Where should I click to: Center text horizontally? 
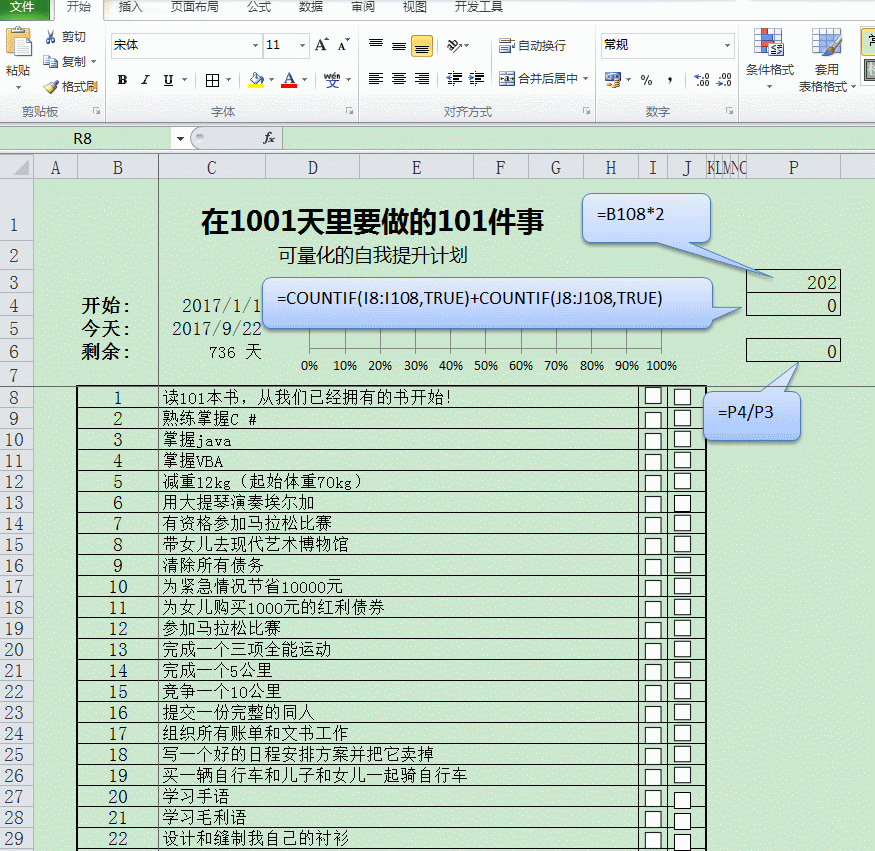(x=398, y=79)
